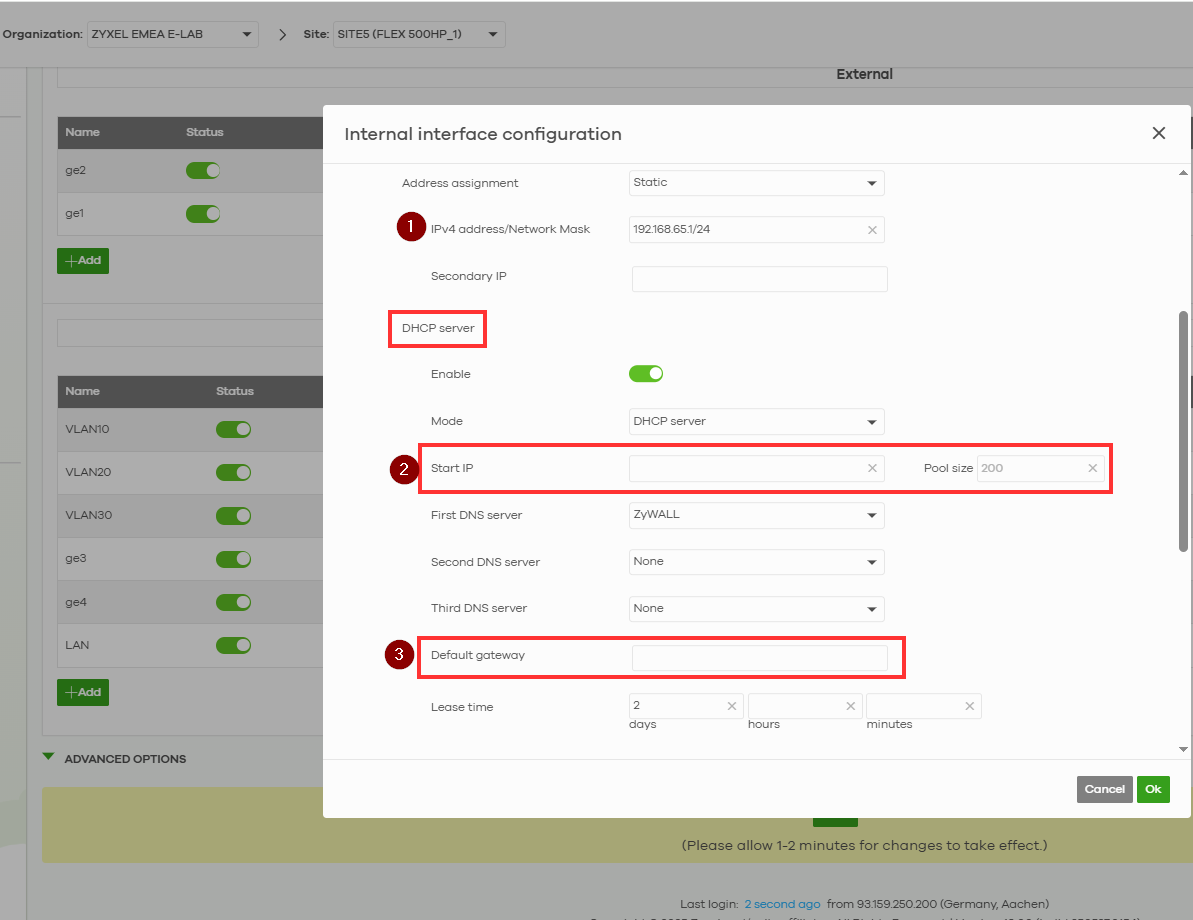Clear the Pool size value
Screen dimensions: 1193x920
click(x=1092, y=468)
